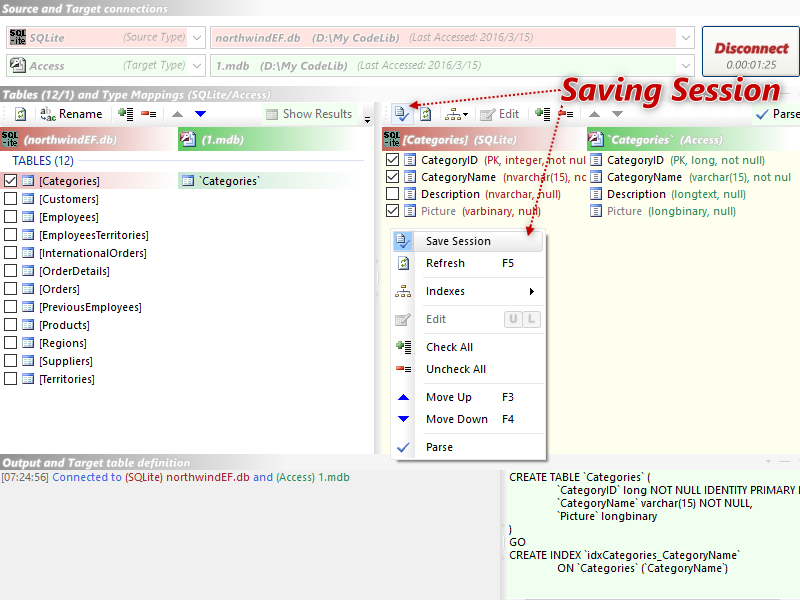The height and width of the screenshot is (600, 800).
Task: Check the [EmployeesTerritories] table checkbox
Action: 10,234
